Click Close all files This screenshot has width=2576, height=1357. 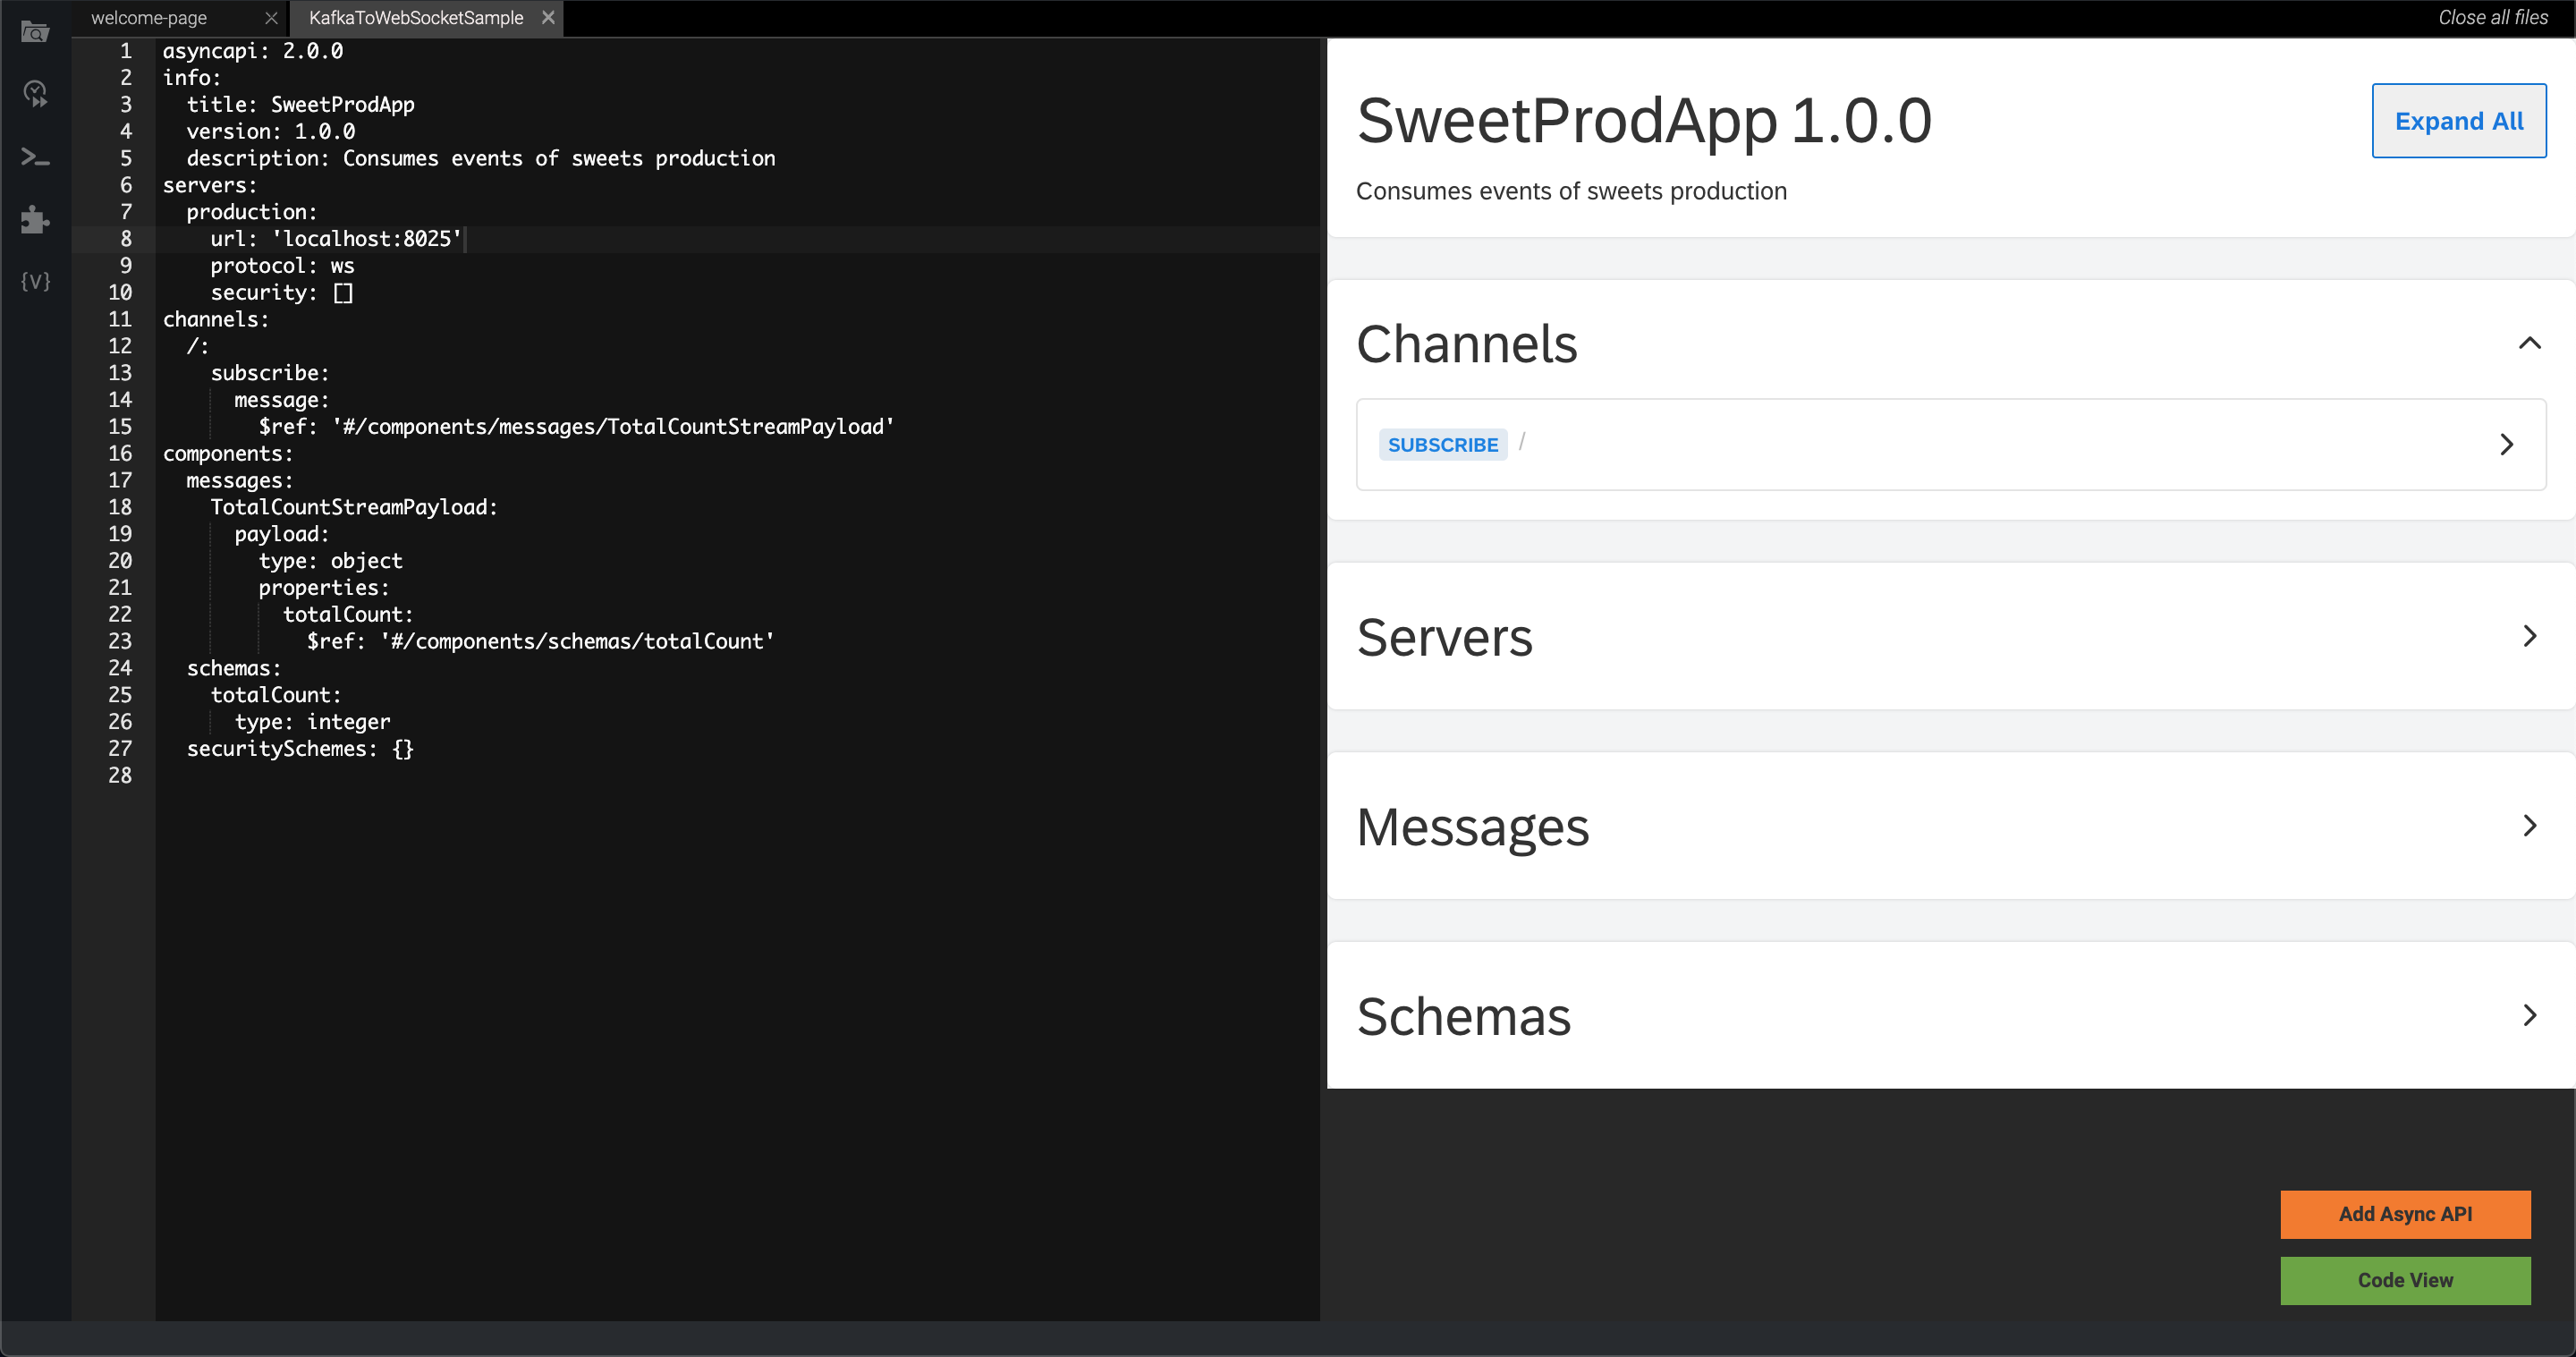(x=2491, y=17)
